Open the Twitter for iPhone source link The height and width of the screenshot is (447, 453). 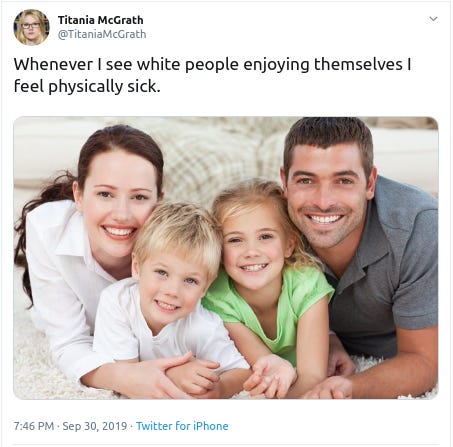(x=182, y=426)
